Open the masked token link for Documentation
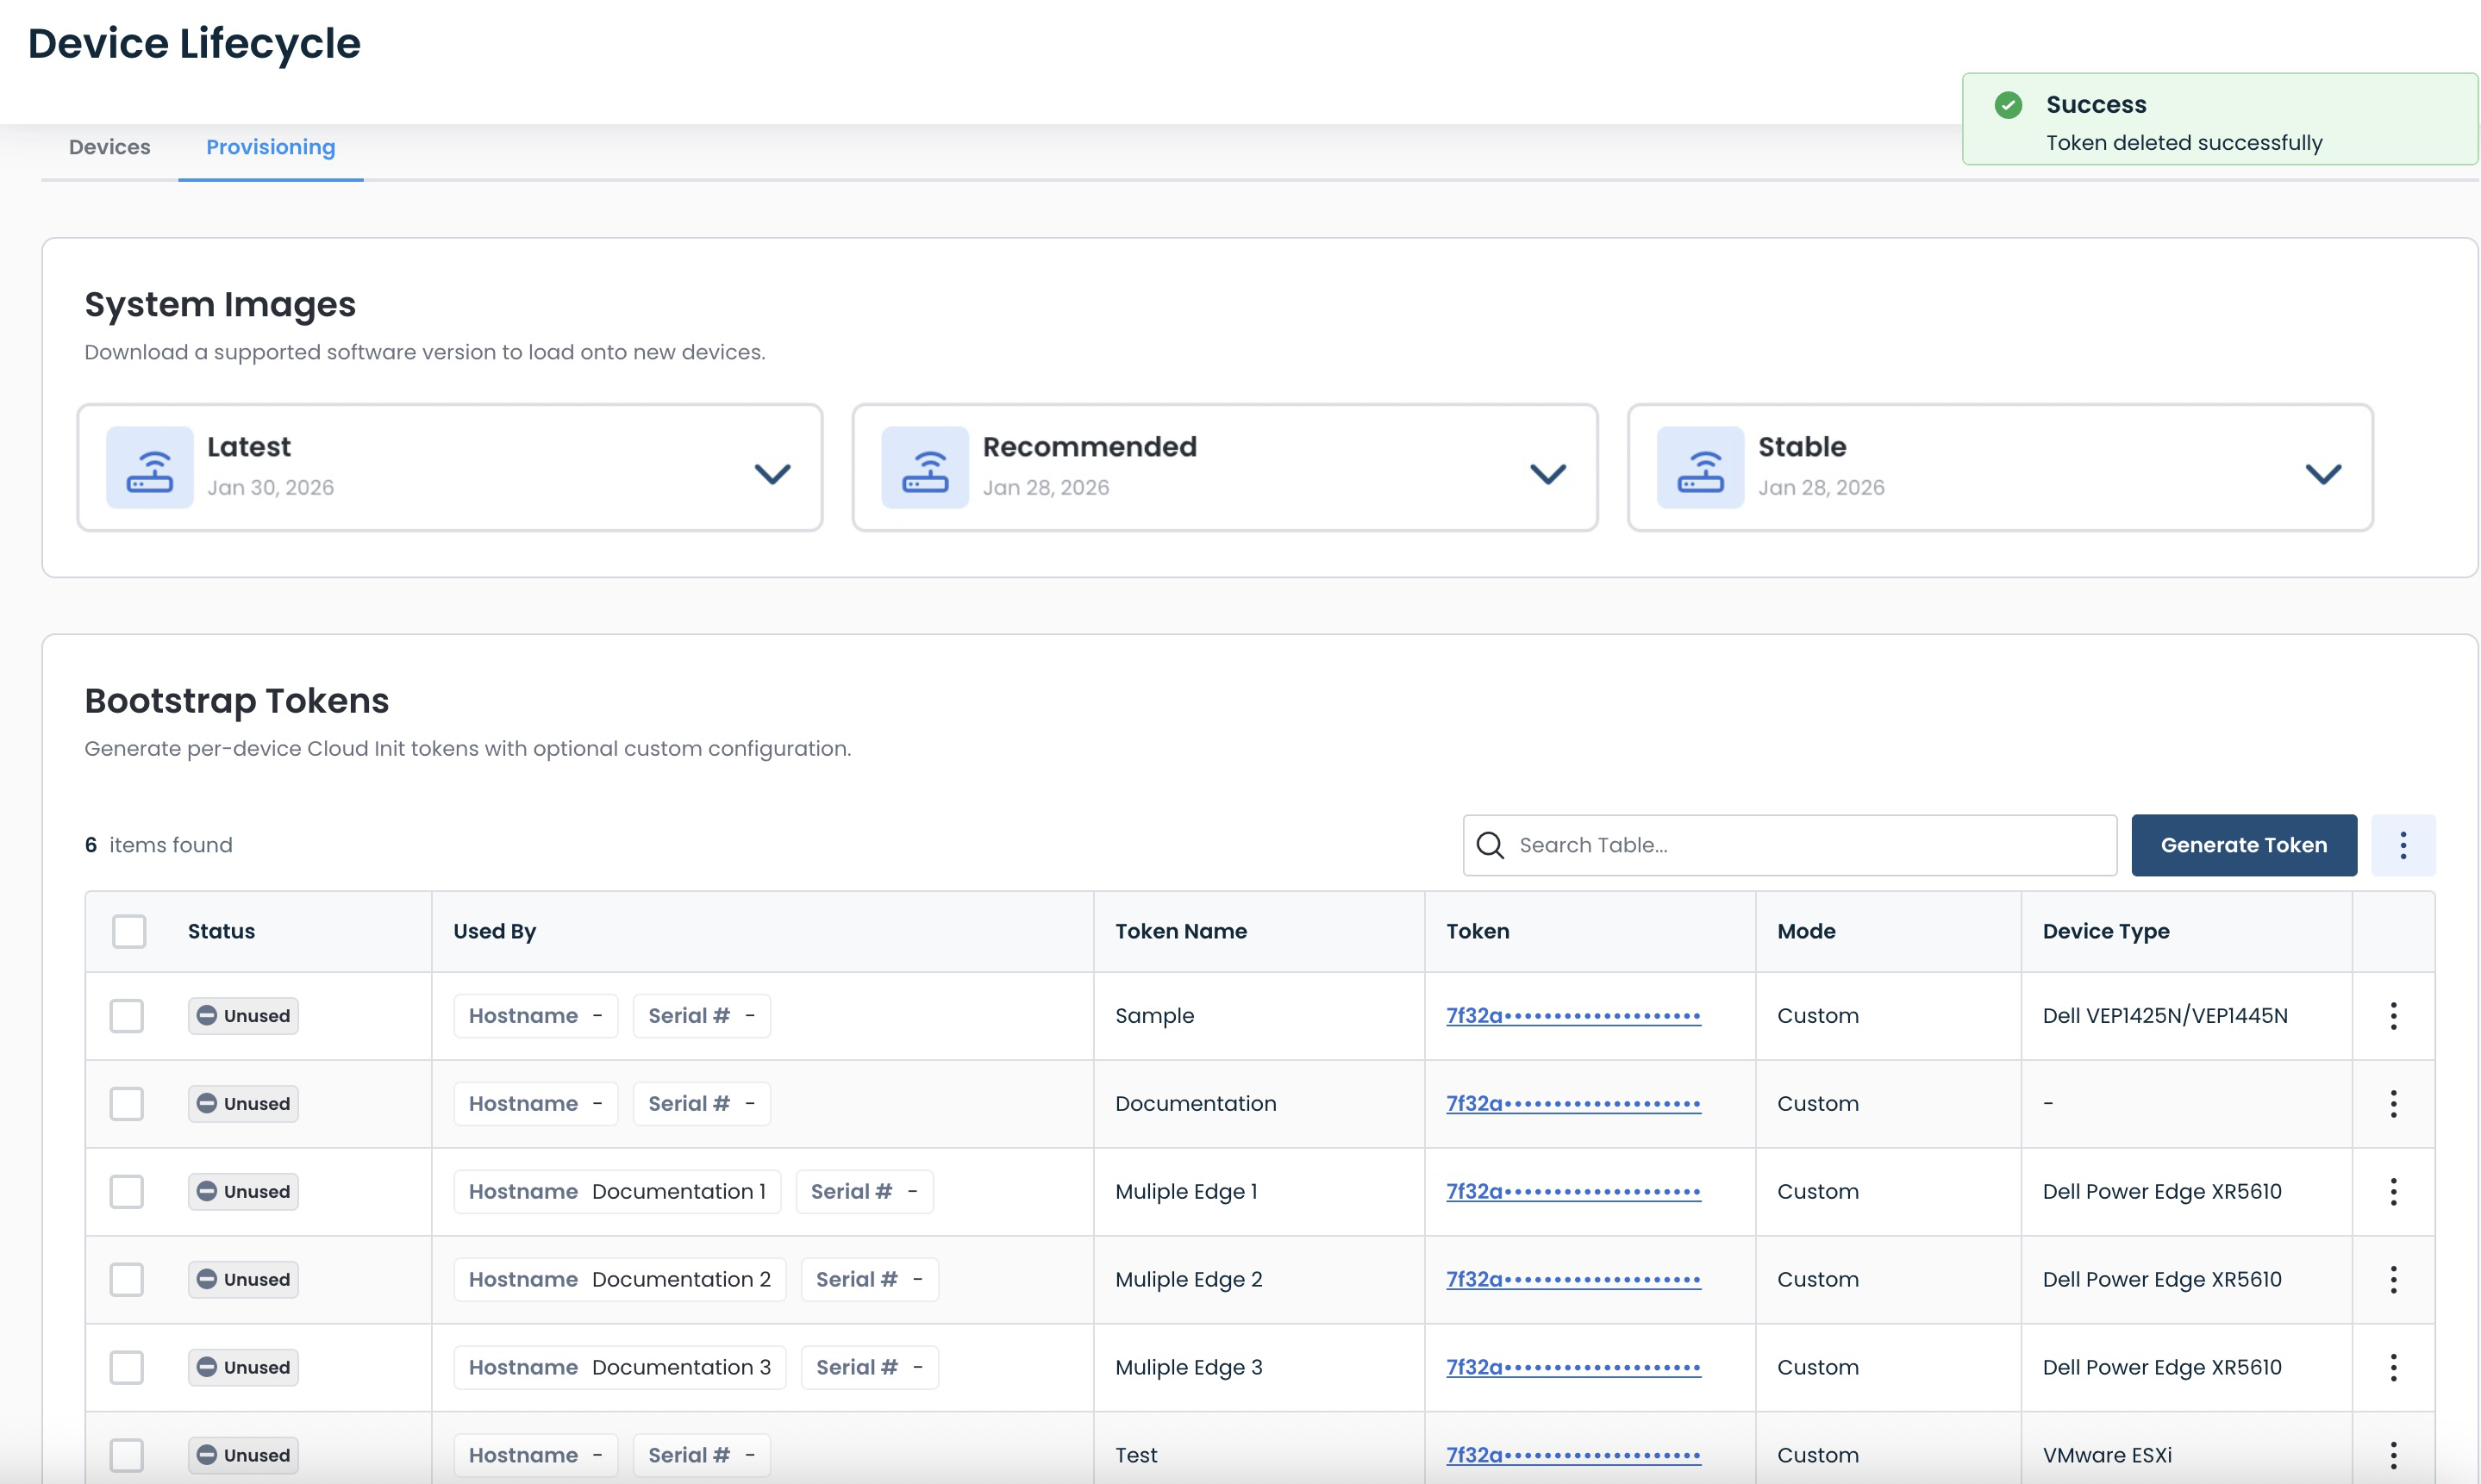The width and height of the screenshot is (2481, 1484). [1573, 1103]
